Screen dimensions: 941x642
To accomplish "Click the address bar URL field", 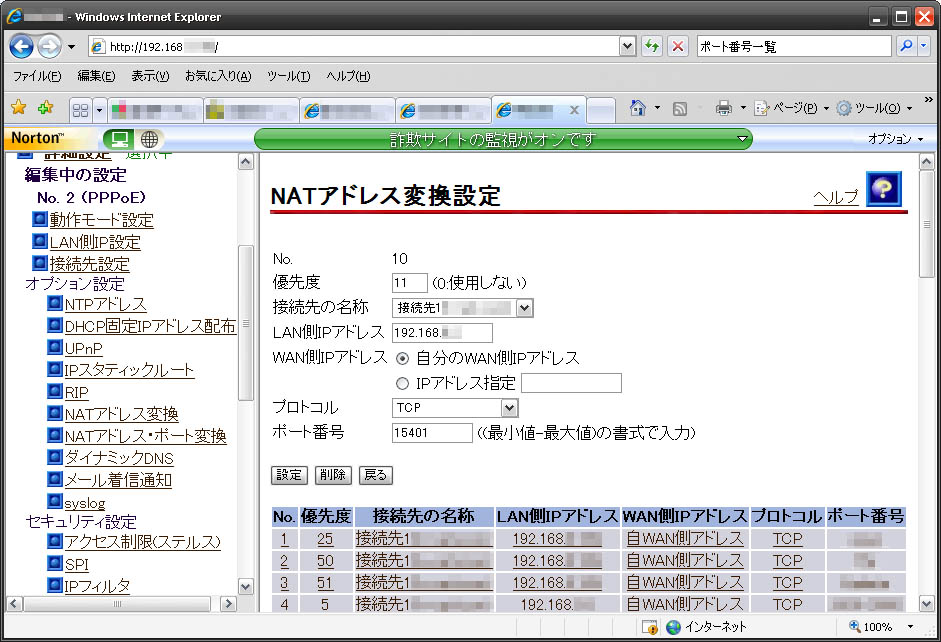I will click(354, 46).
